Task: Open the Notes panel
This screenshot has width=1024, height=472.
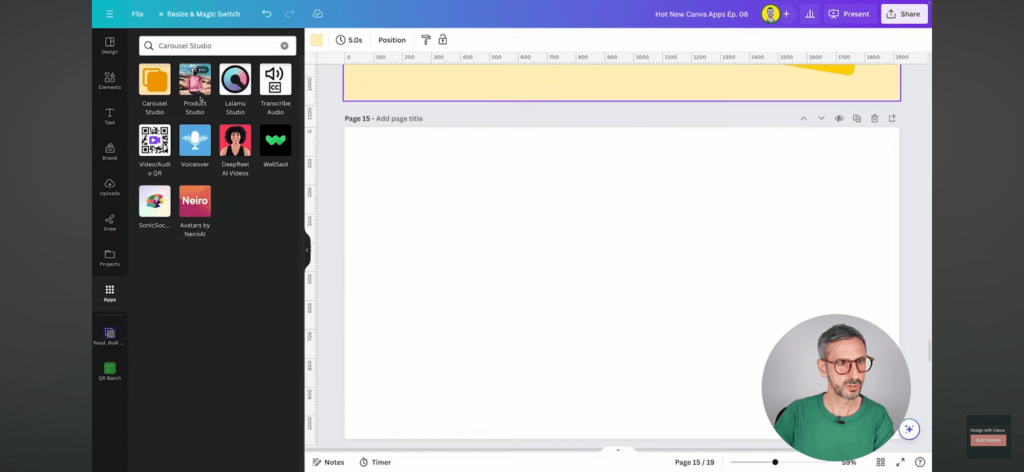Action: tap(328, 462)
